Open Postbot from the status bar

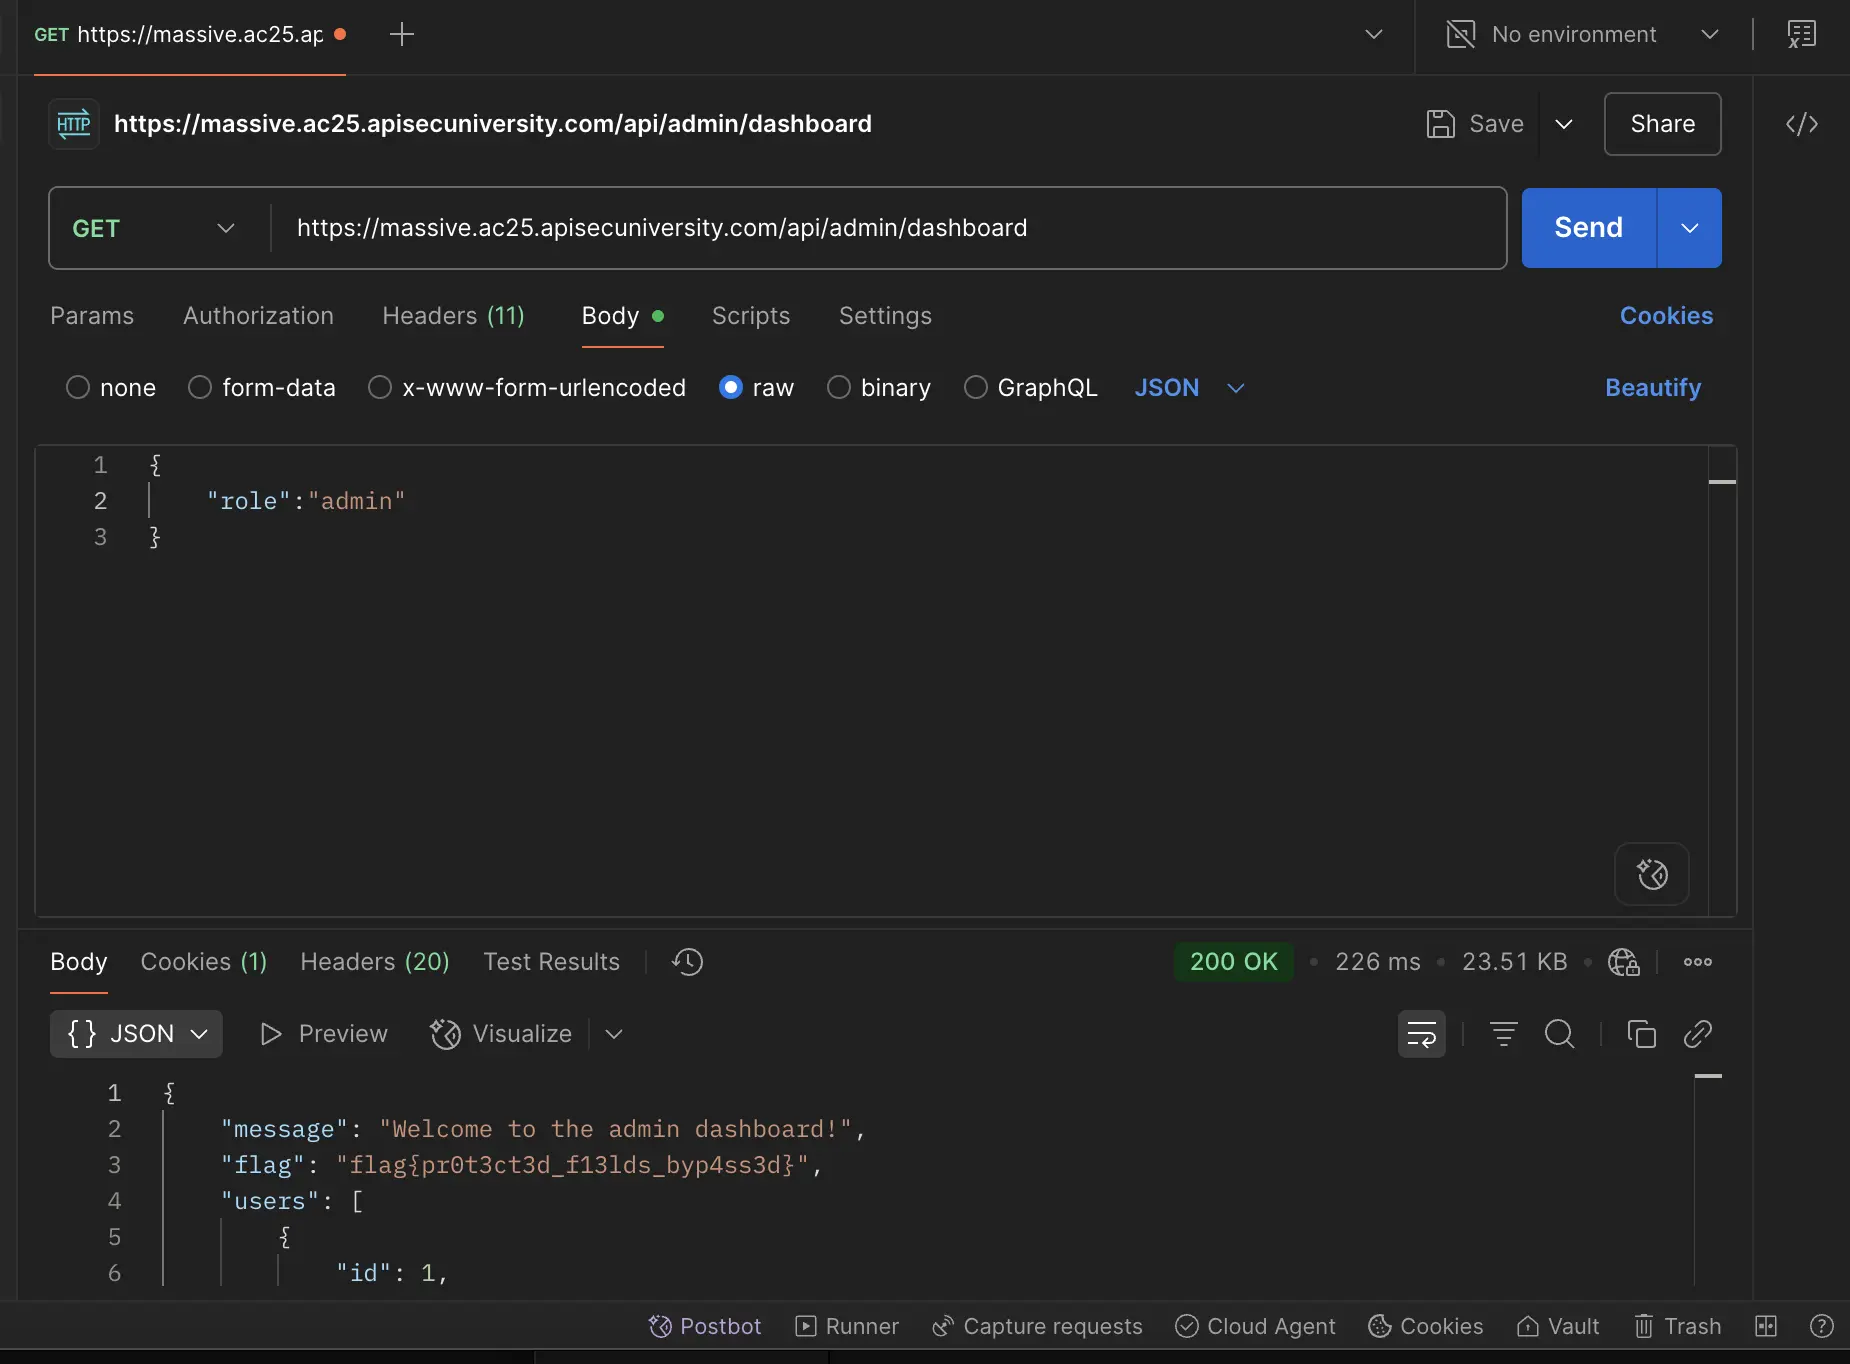point(705,1326)
